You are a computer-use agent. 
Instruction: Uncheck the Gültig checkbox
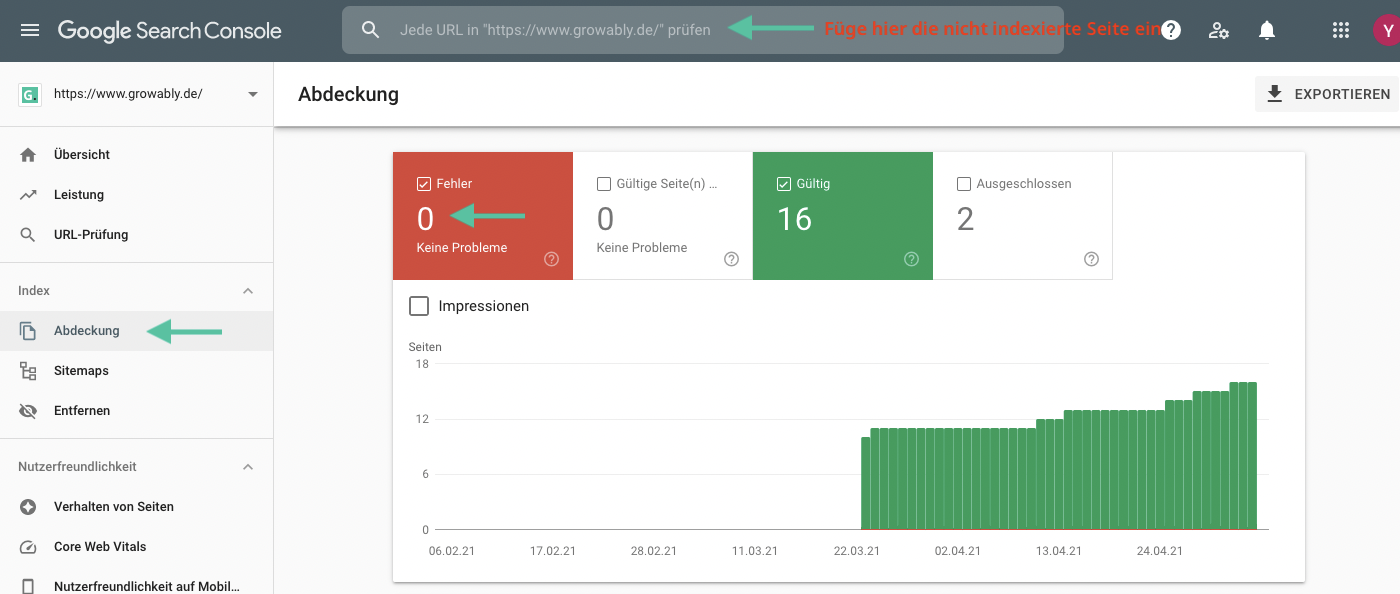(x=784, y=184)
